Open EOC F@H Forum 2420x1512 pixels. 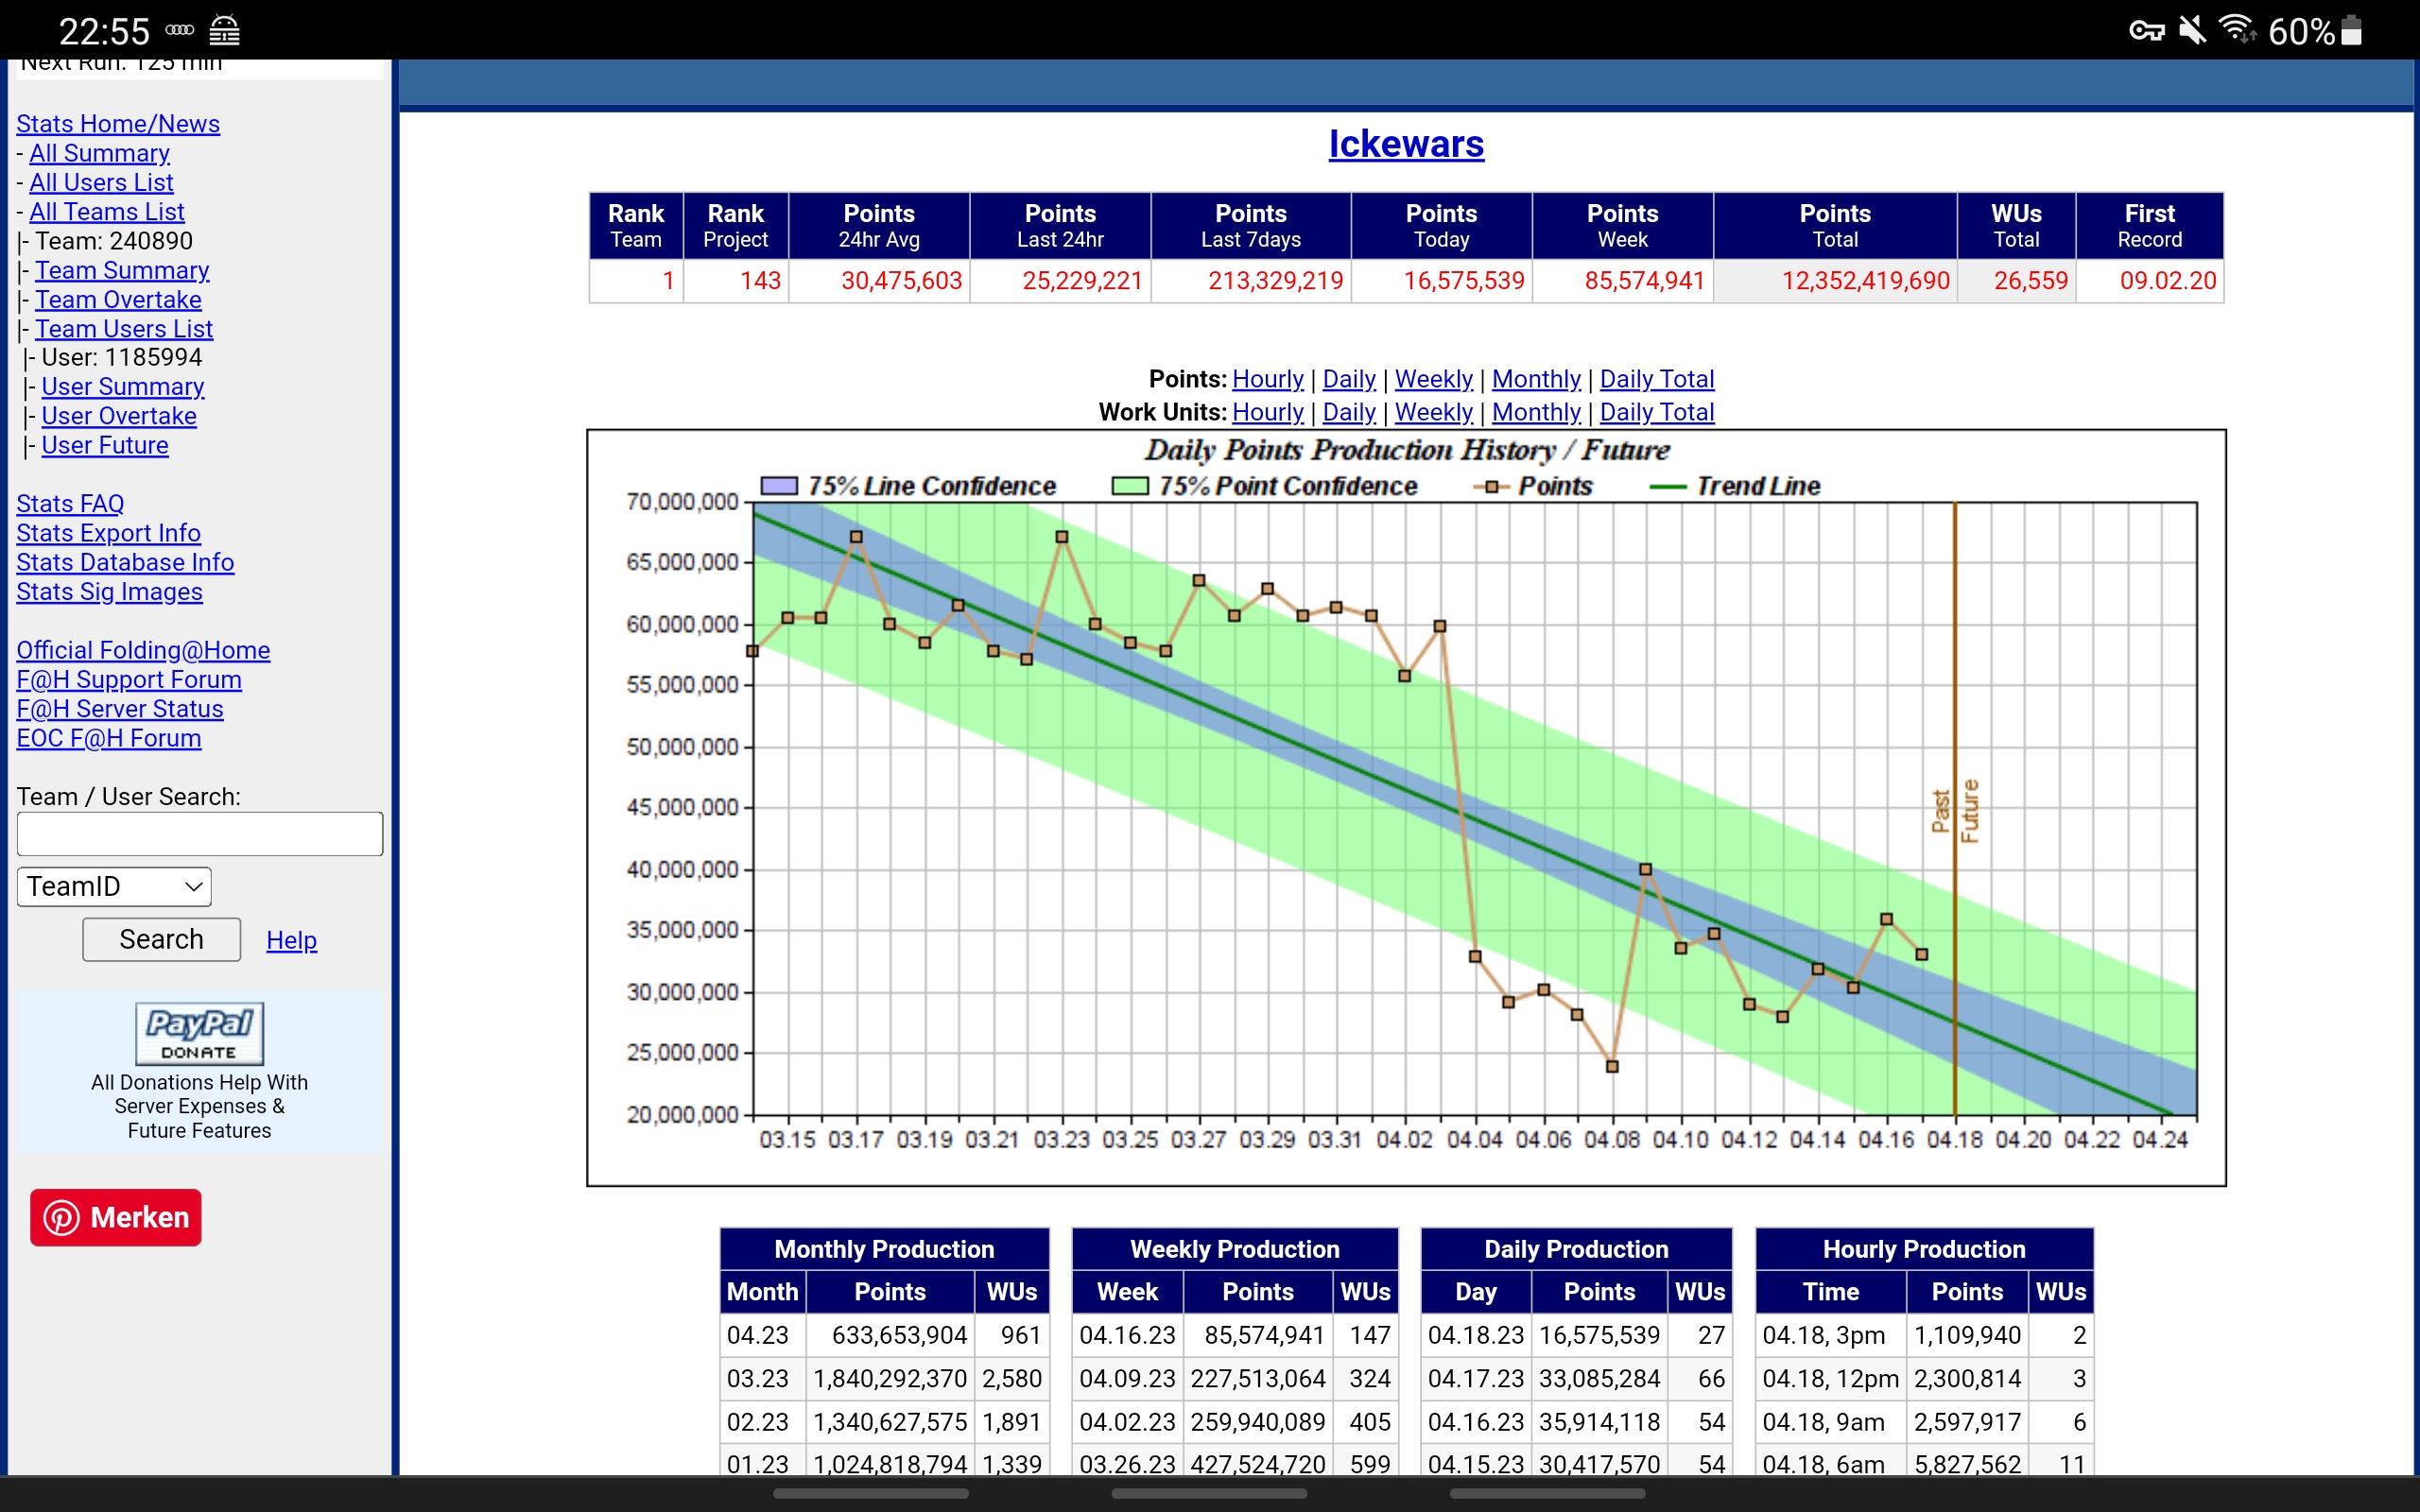click(109, 738)
